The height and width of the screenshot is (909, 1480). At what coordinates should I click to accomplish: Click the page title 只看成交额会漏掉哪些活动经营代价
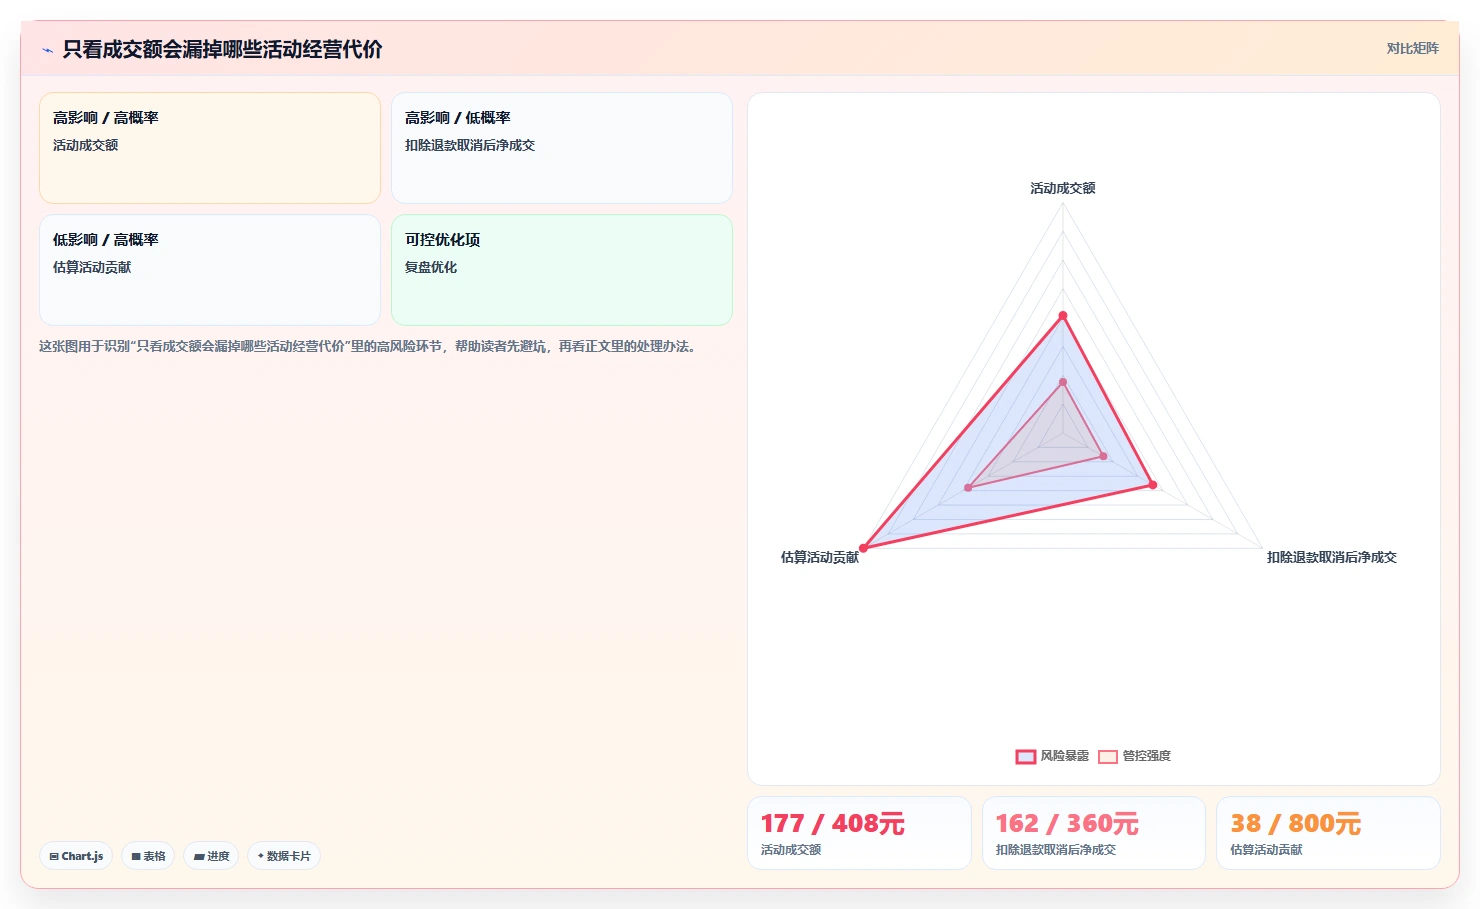[x=222, y=49]
